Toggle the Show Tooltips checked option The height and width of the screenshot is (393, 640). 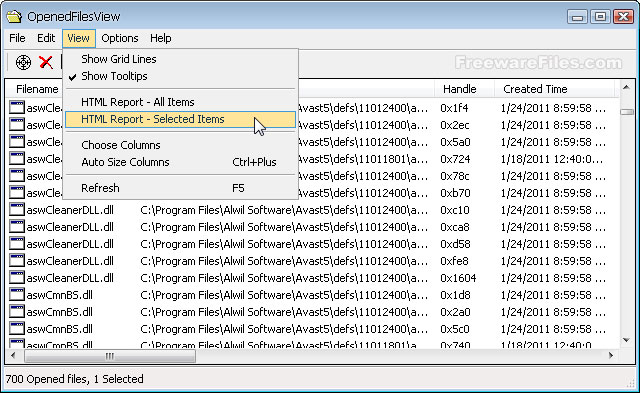click(x=180, y=76)
